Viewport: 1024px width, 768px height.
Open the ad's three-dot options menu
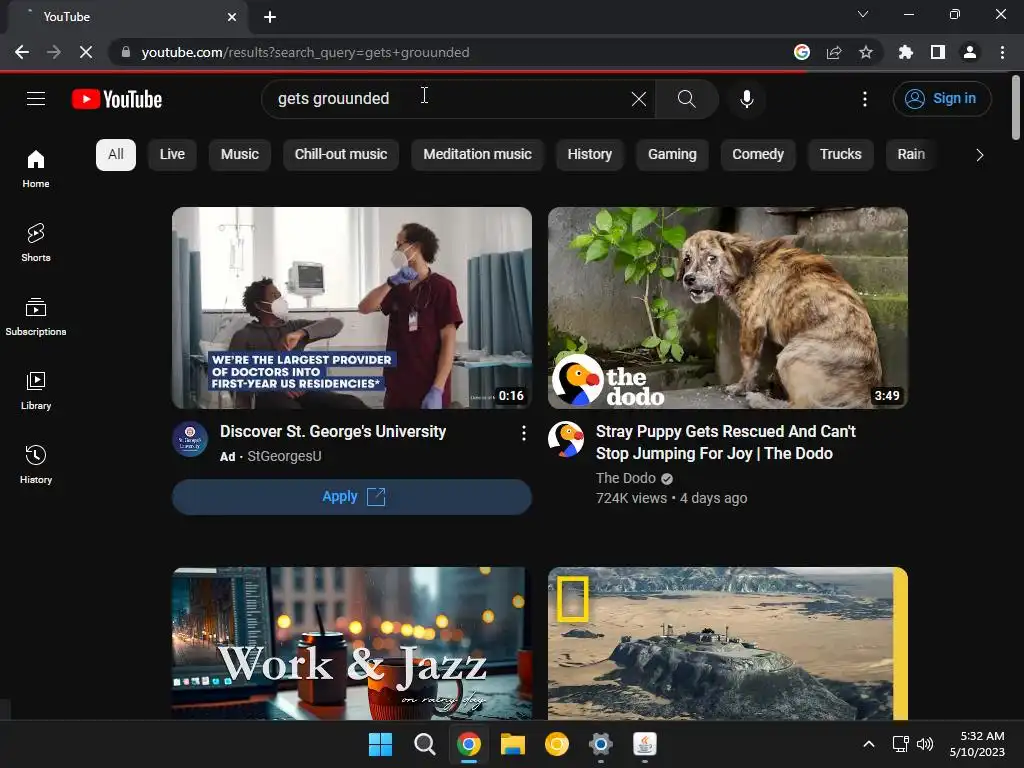click(524, 433)
